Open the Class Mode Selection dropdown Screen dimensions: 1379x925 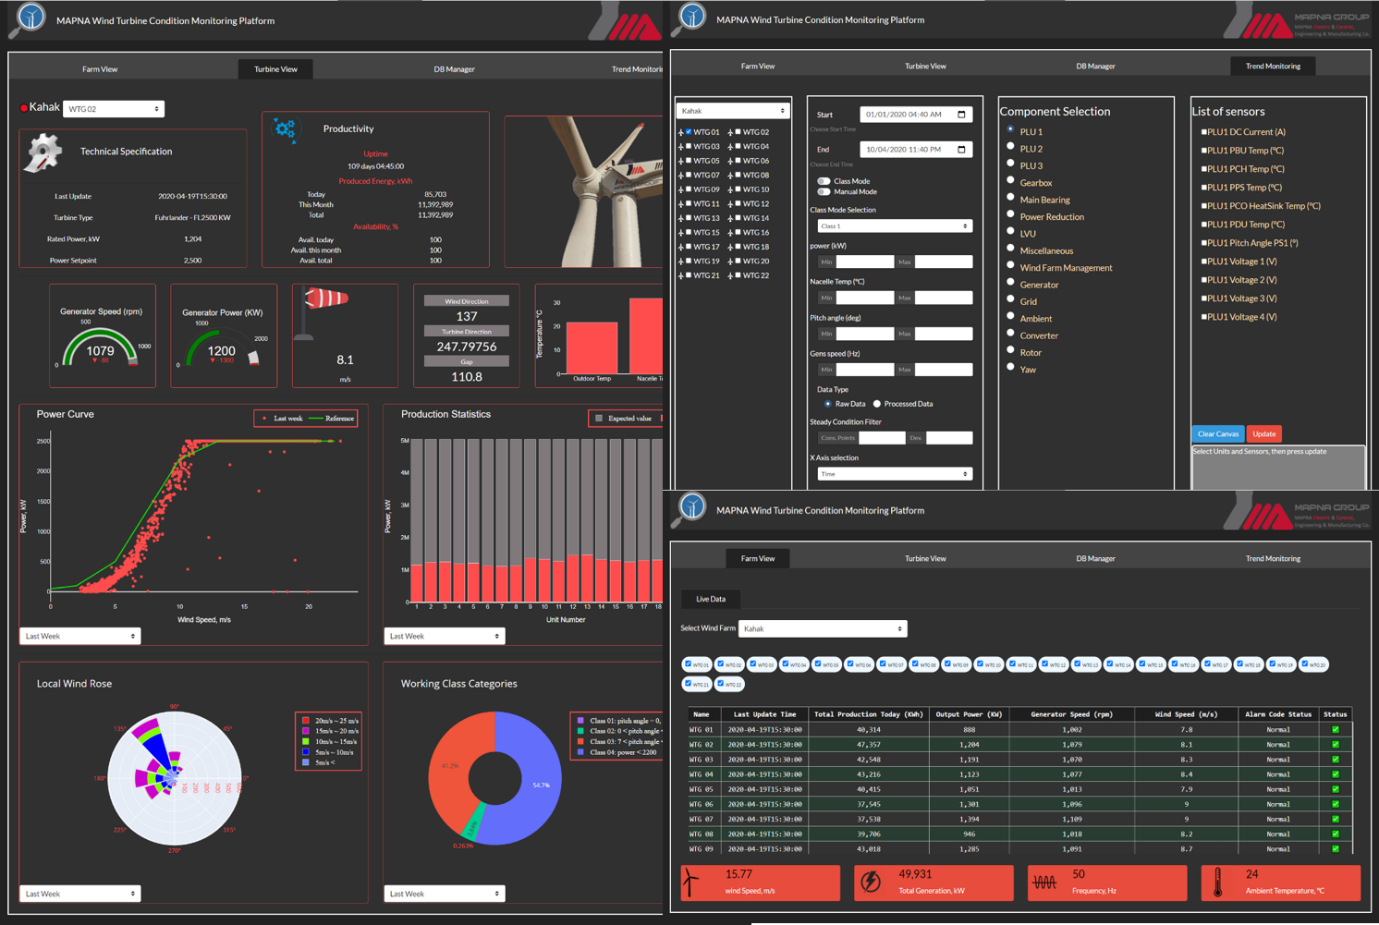coord(894,226)
